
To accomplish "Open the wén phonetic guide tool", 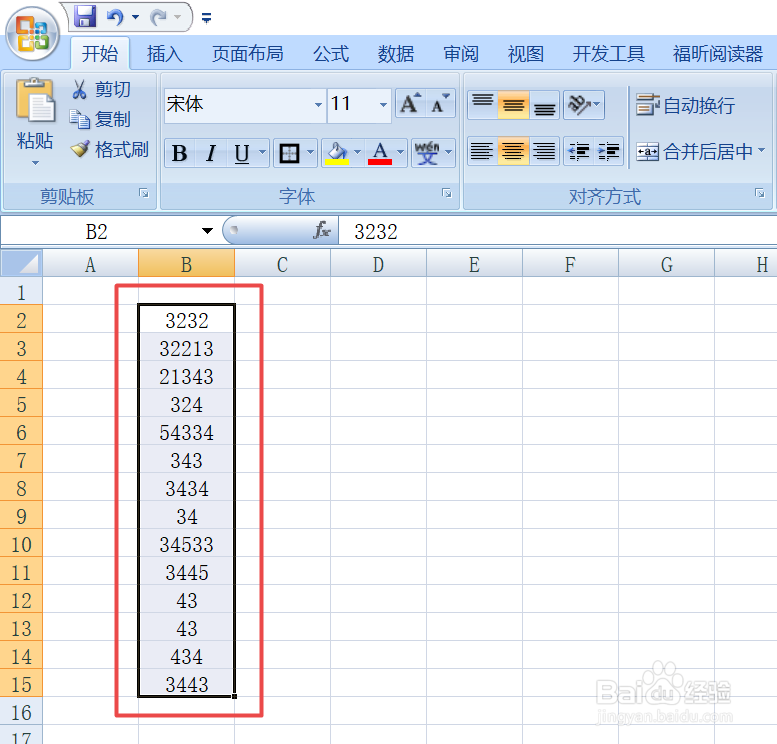I will click(427, 153).
